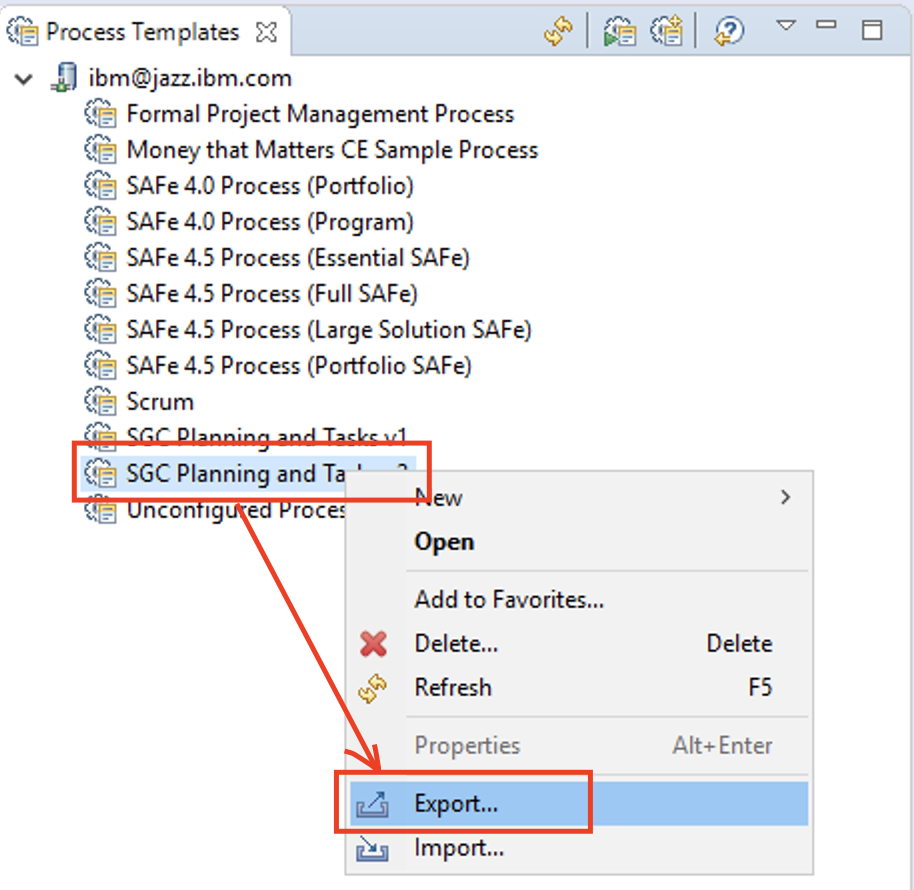Viewport: 914px width, 890px height.
Task: Click the Deploy Predefined Process Templates icon
Action: pyautogui.click(x=619, y=31)
